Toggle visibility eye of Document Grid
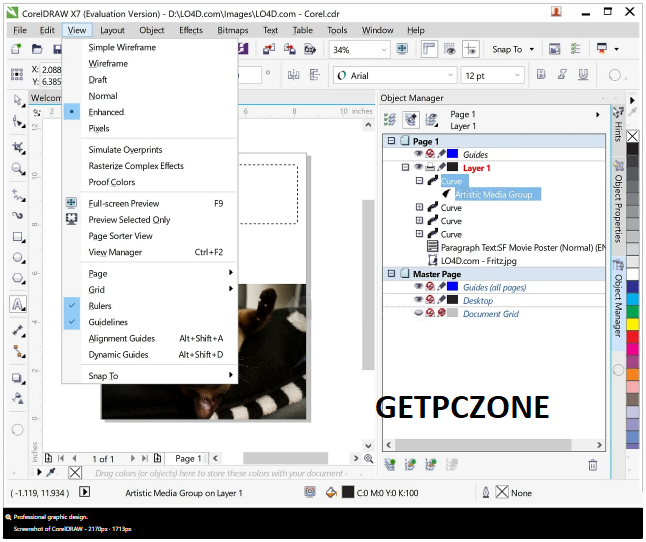 pyautogui.click(x=419, y=313)
